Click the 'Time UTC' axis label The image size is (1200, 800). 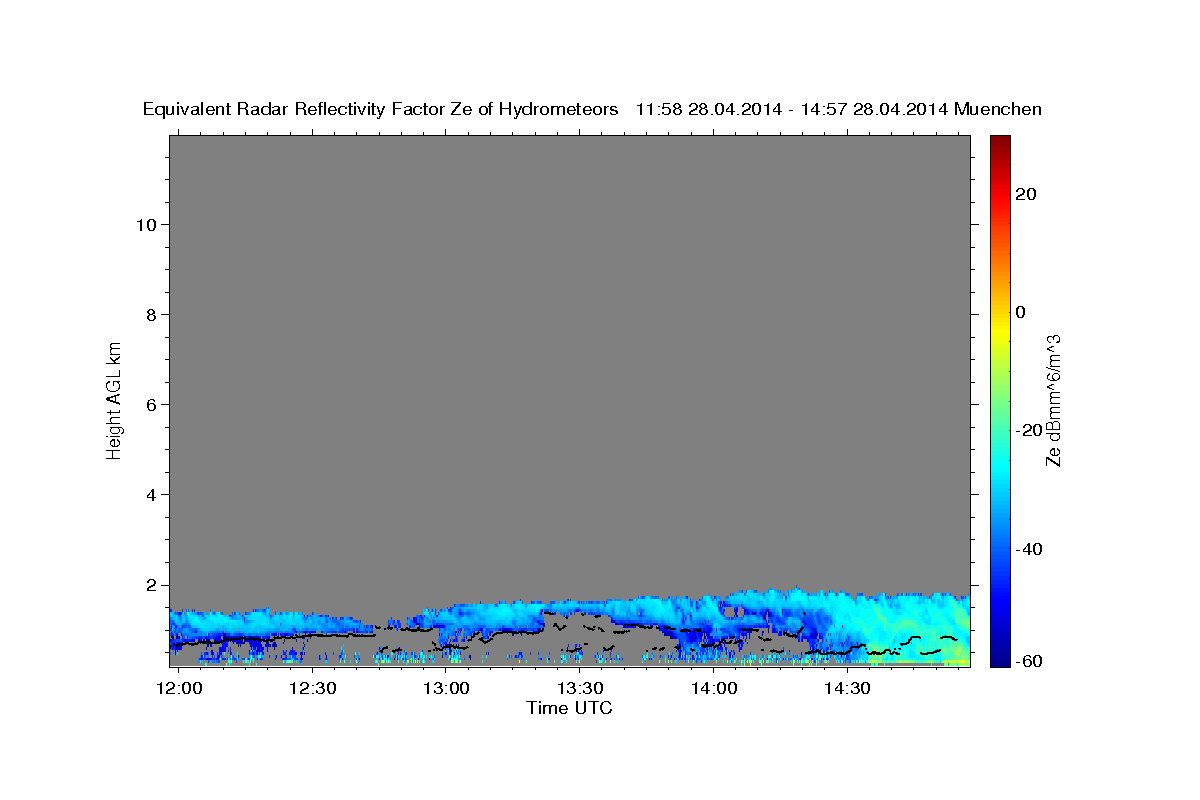(x=569, y=708)
